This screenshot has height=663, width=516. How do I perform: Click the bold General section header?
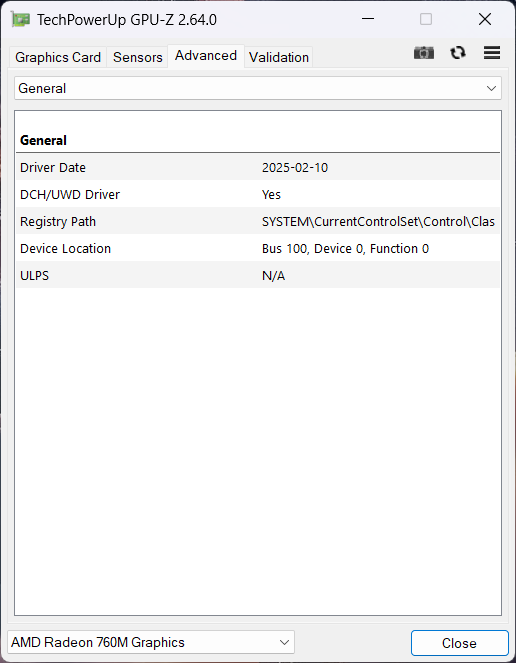click(43, 140)
